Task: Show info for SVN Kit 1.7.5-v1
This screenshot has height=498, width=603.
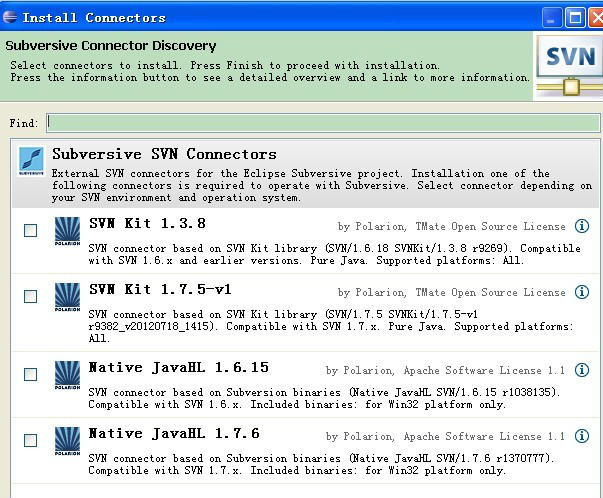Action: tap(582, 292)
